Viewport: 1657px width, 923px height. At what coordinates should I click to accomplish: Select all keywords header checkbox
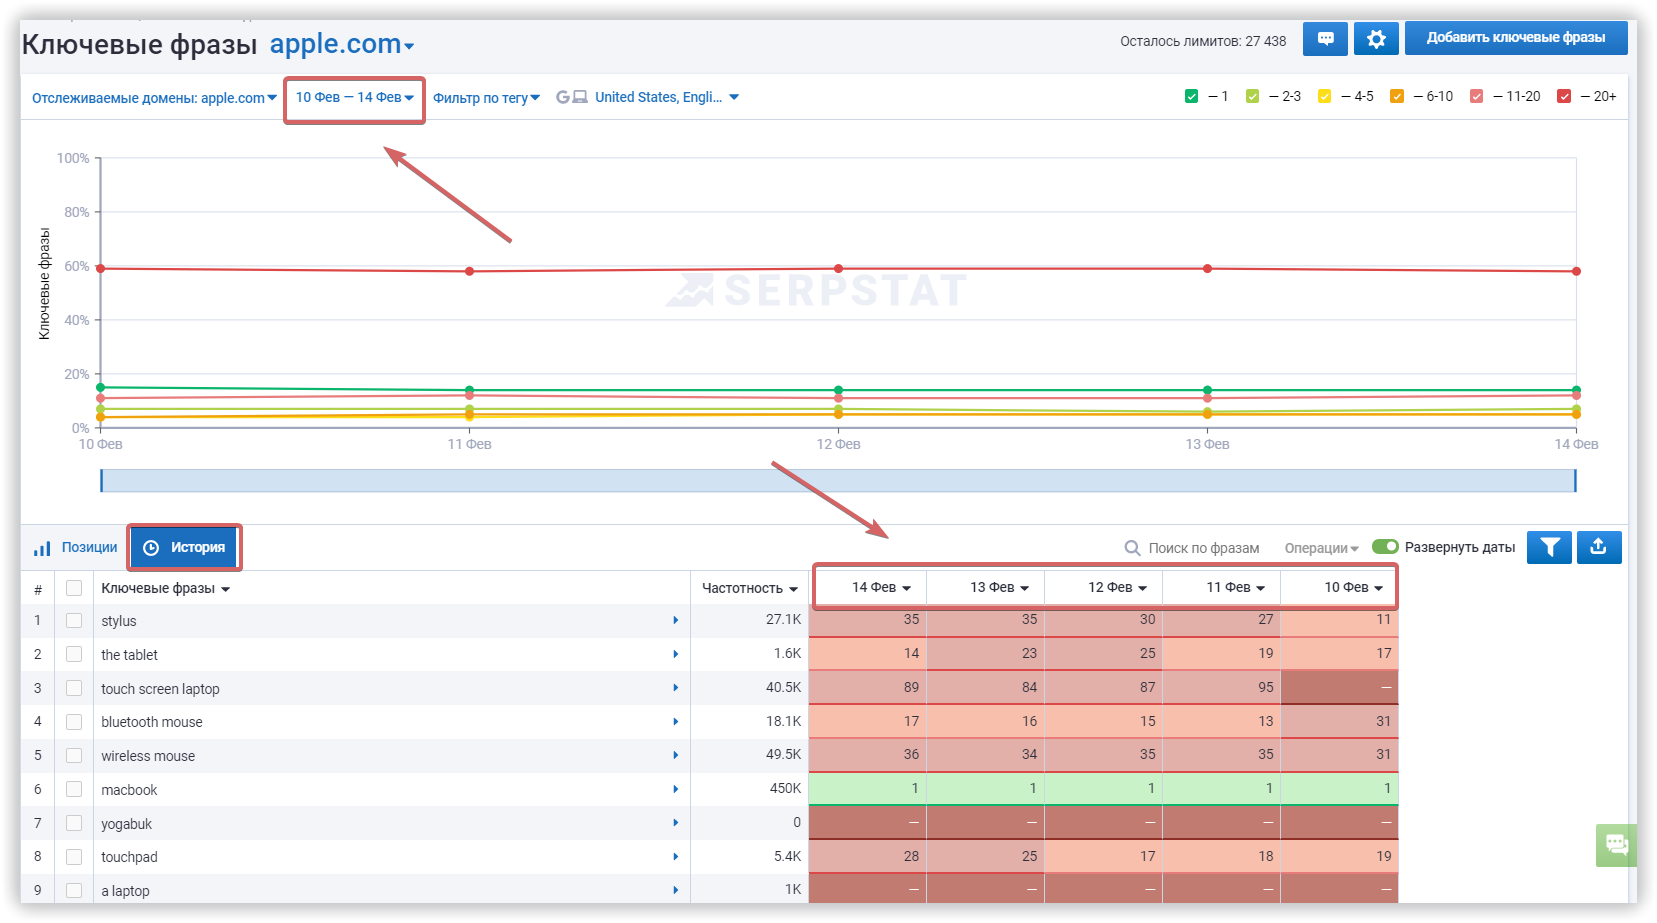(x=74, y=588)
